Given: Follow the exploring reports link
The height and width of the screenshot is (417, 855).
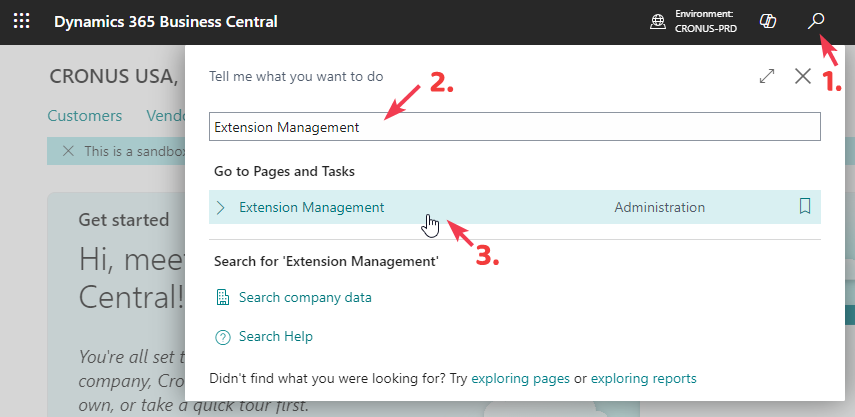Looking at the screenshot, I should click(x=643, y=378).
